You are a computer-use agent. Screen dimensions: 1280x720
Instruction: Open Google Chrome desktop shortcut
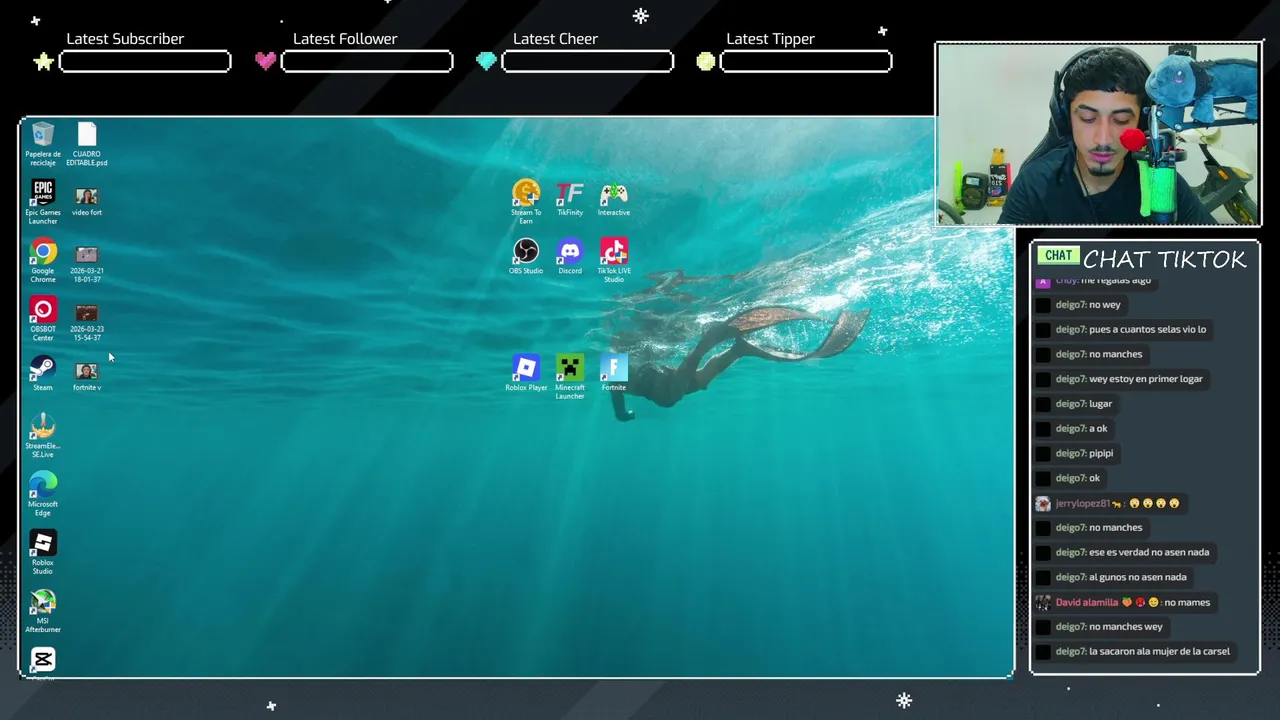pos(43,260)
